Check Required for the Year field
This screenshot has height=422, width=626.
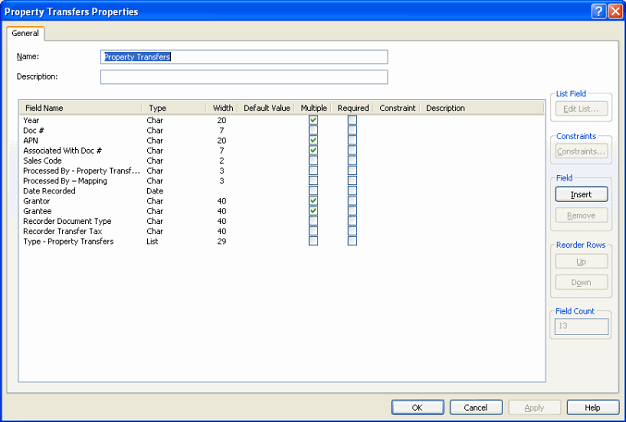352,120
